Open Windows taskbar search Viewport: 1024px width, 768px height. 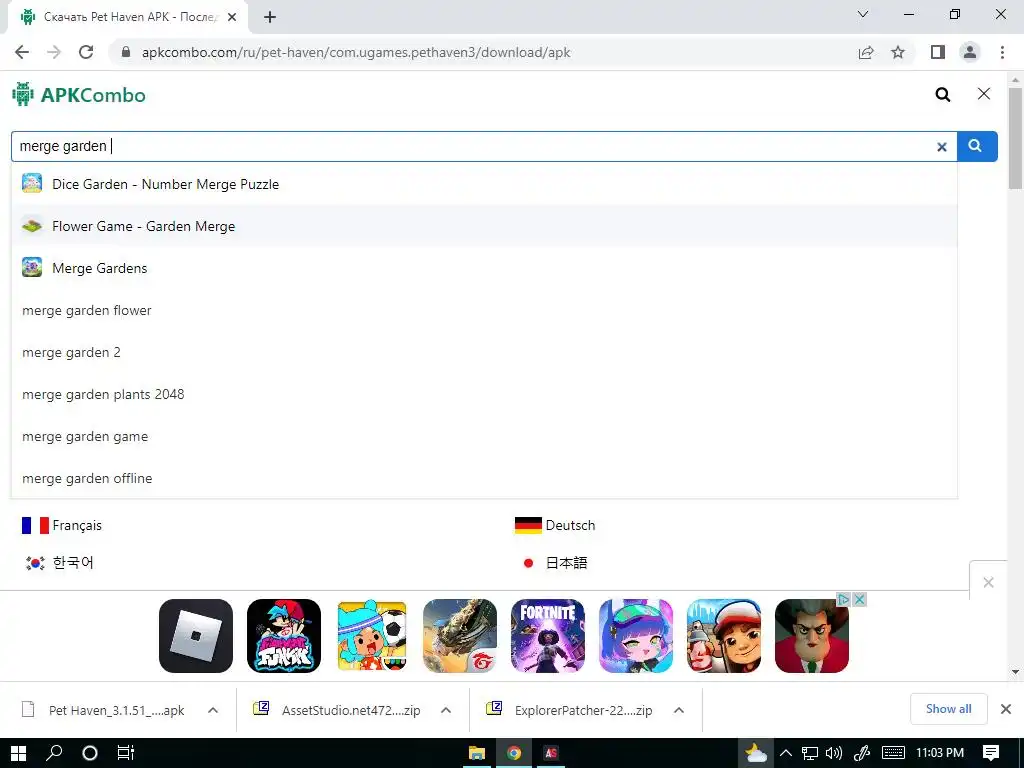coord(54,753)
